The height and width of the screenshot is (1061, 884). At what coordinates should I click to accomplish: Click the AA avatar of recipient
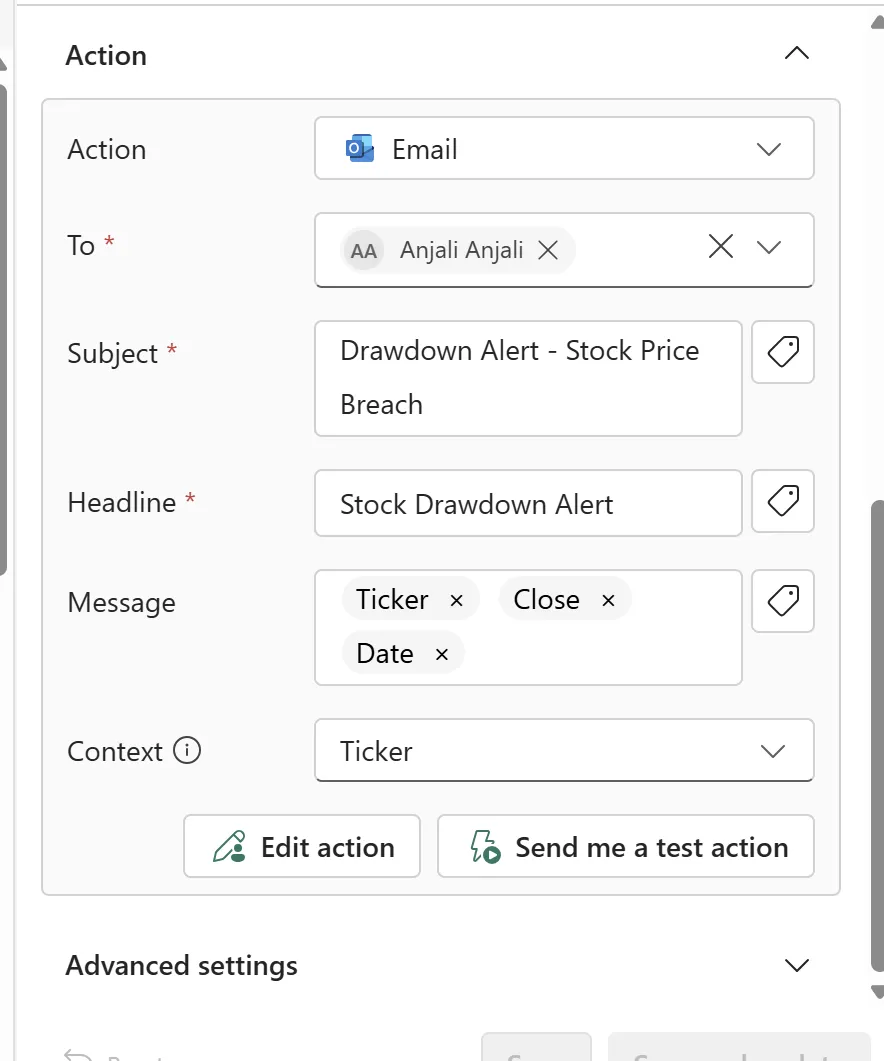[x=363, y=251]
